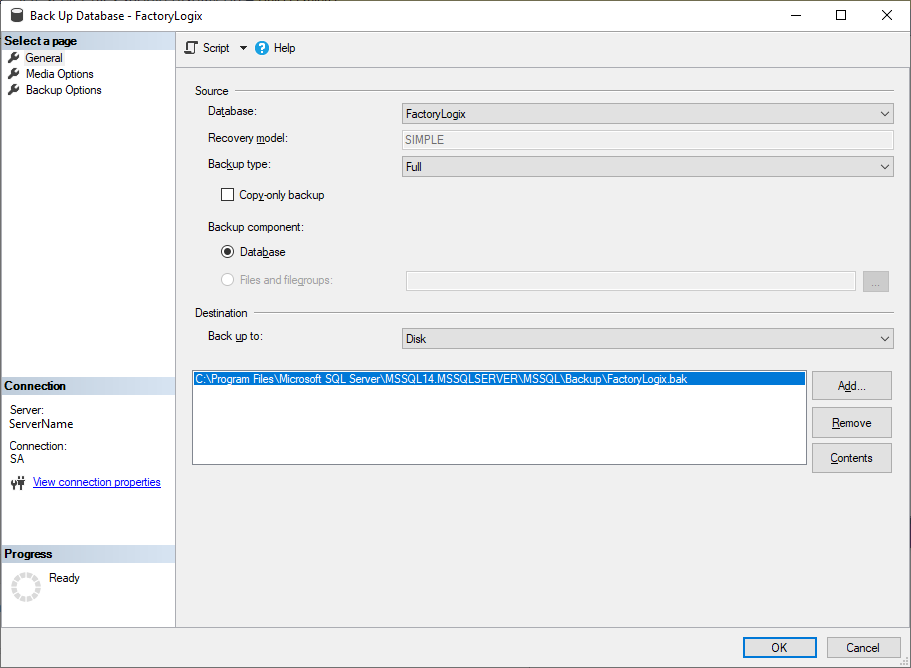Click the connection properties plug icon
Viewport: 911px width, 668px height.
point(18,482)
